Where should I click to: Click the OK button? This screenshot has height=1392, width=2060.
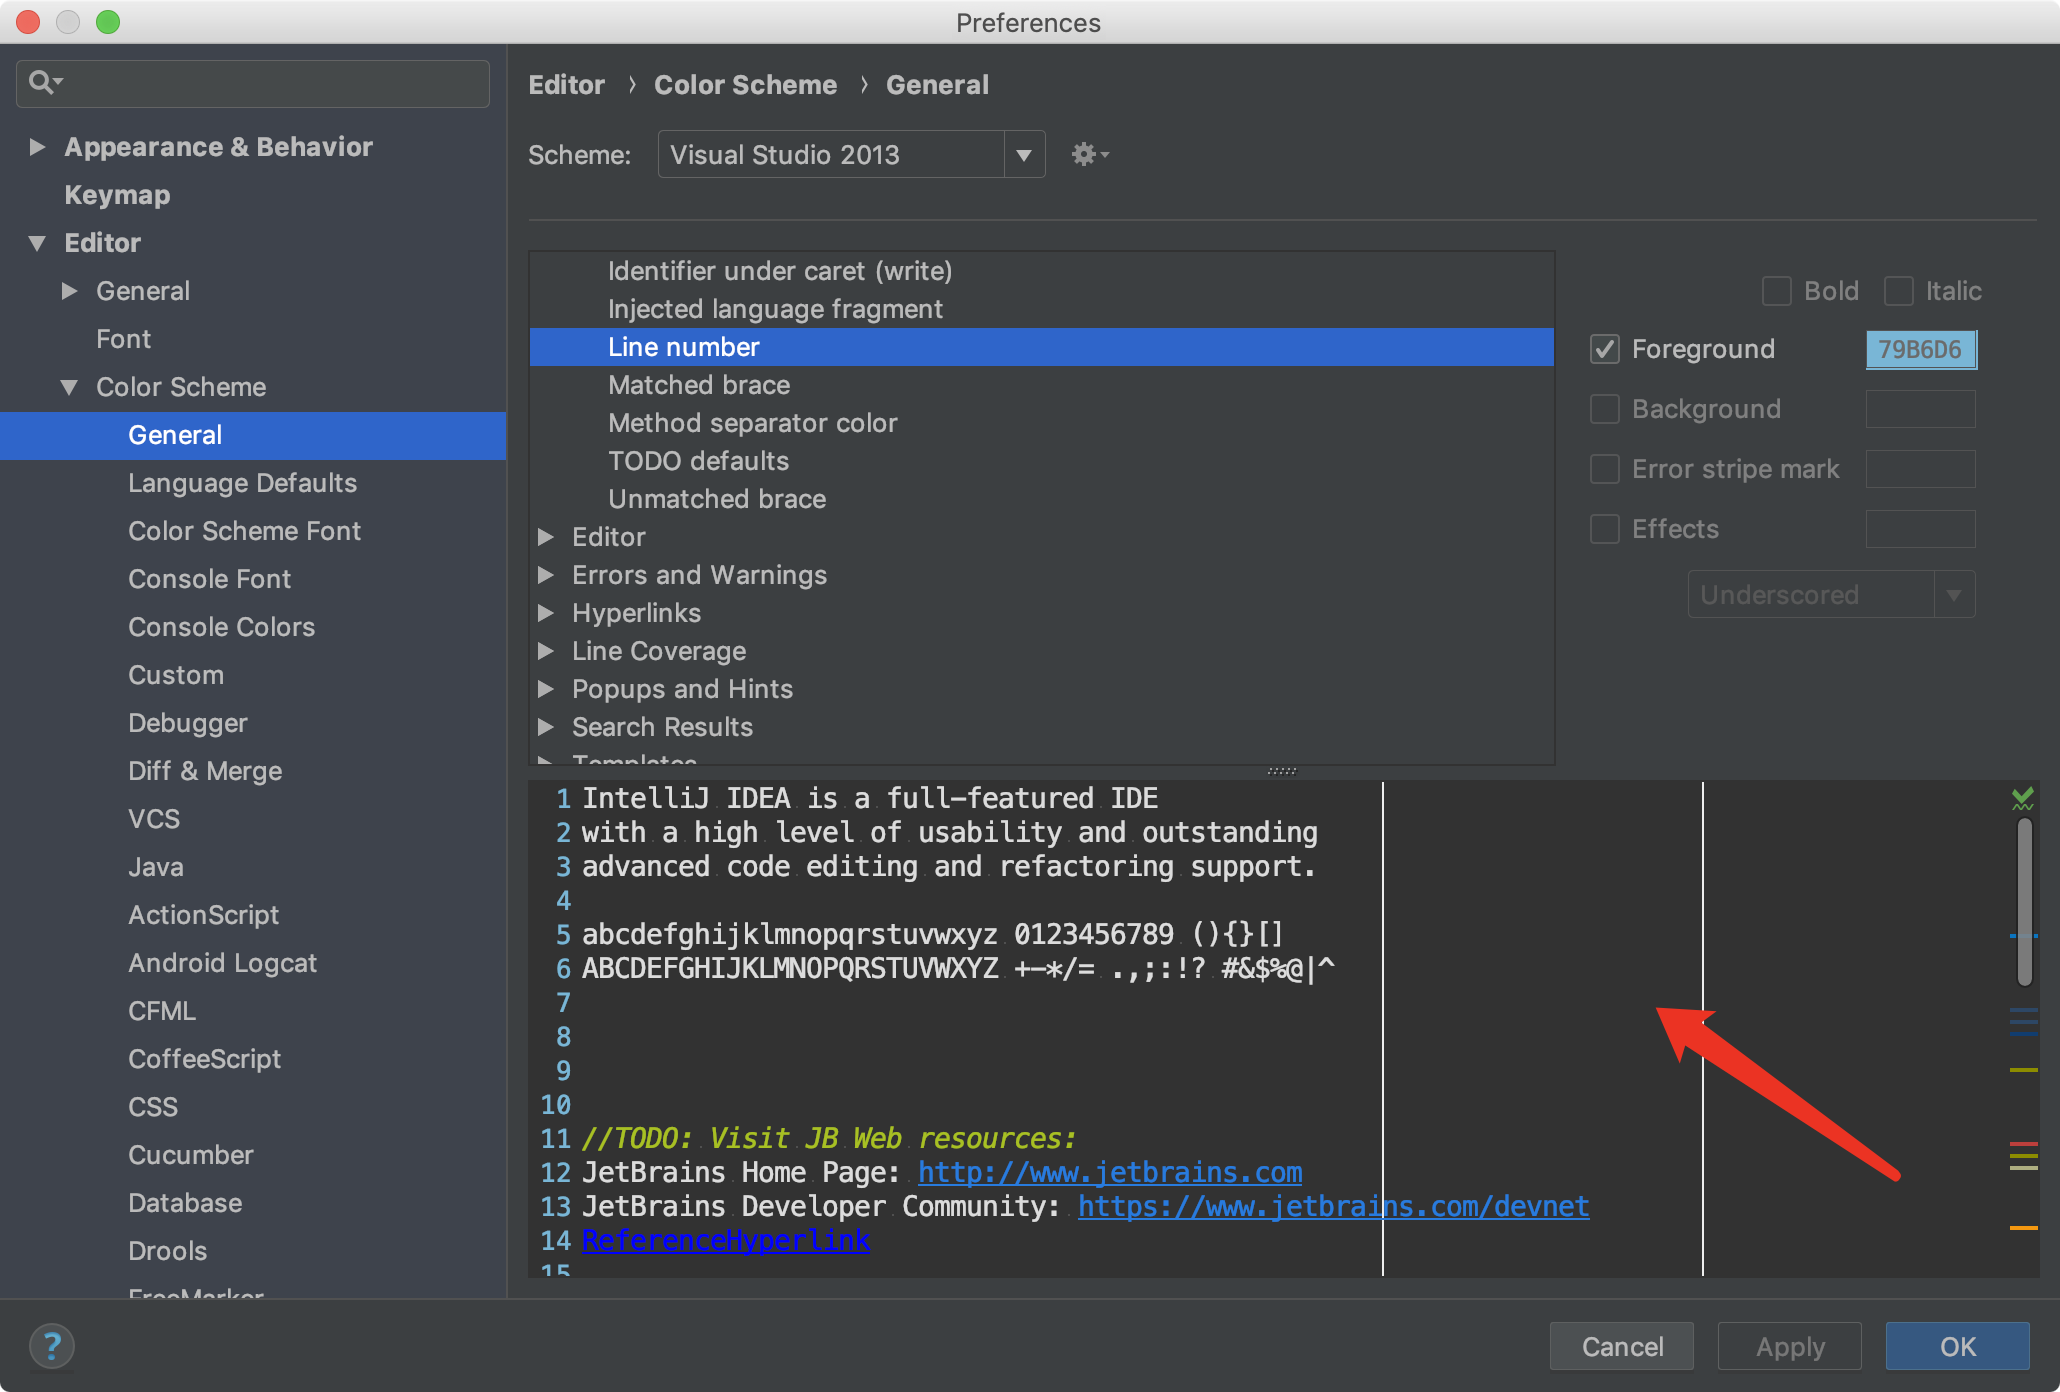pyautogui.click(x=1956, y=1346)
